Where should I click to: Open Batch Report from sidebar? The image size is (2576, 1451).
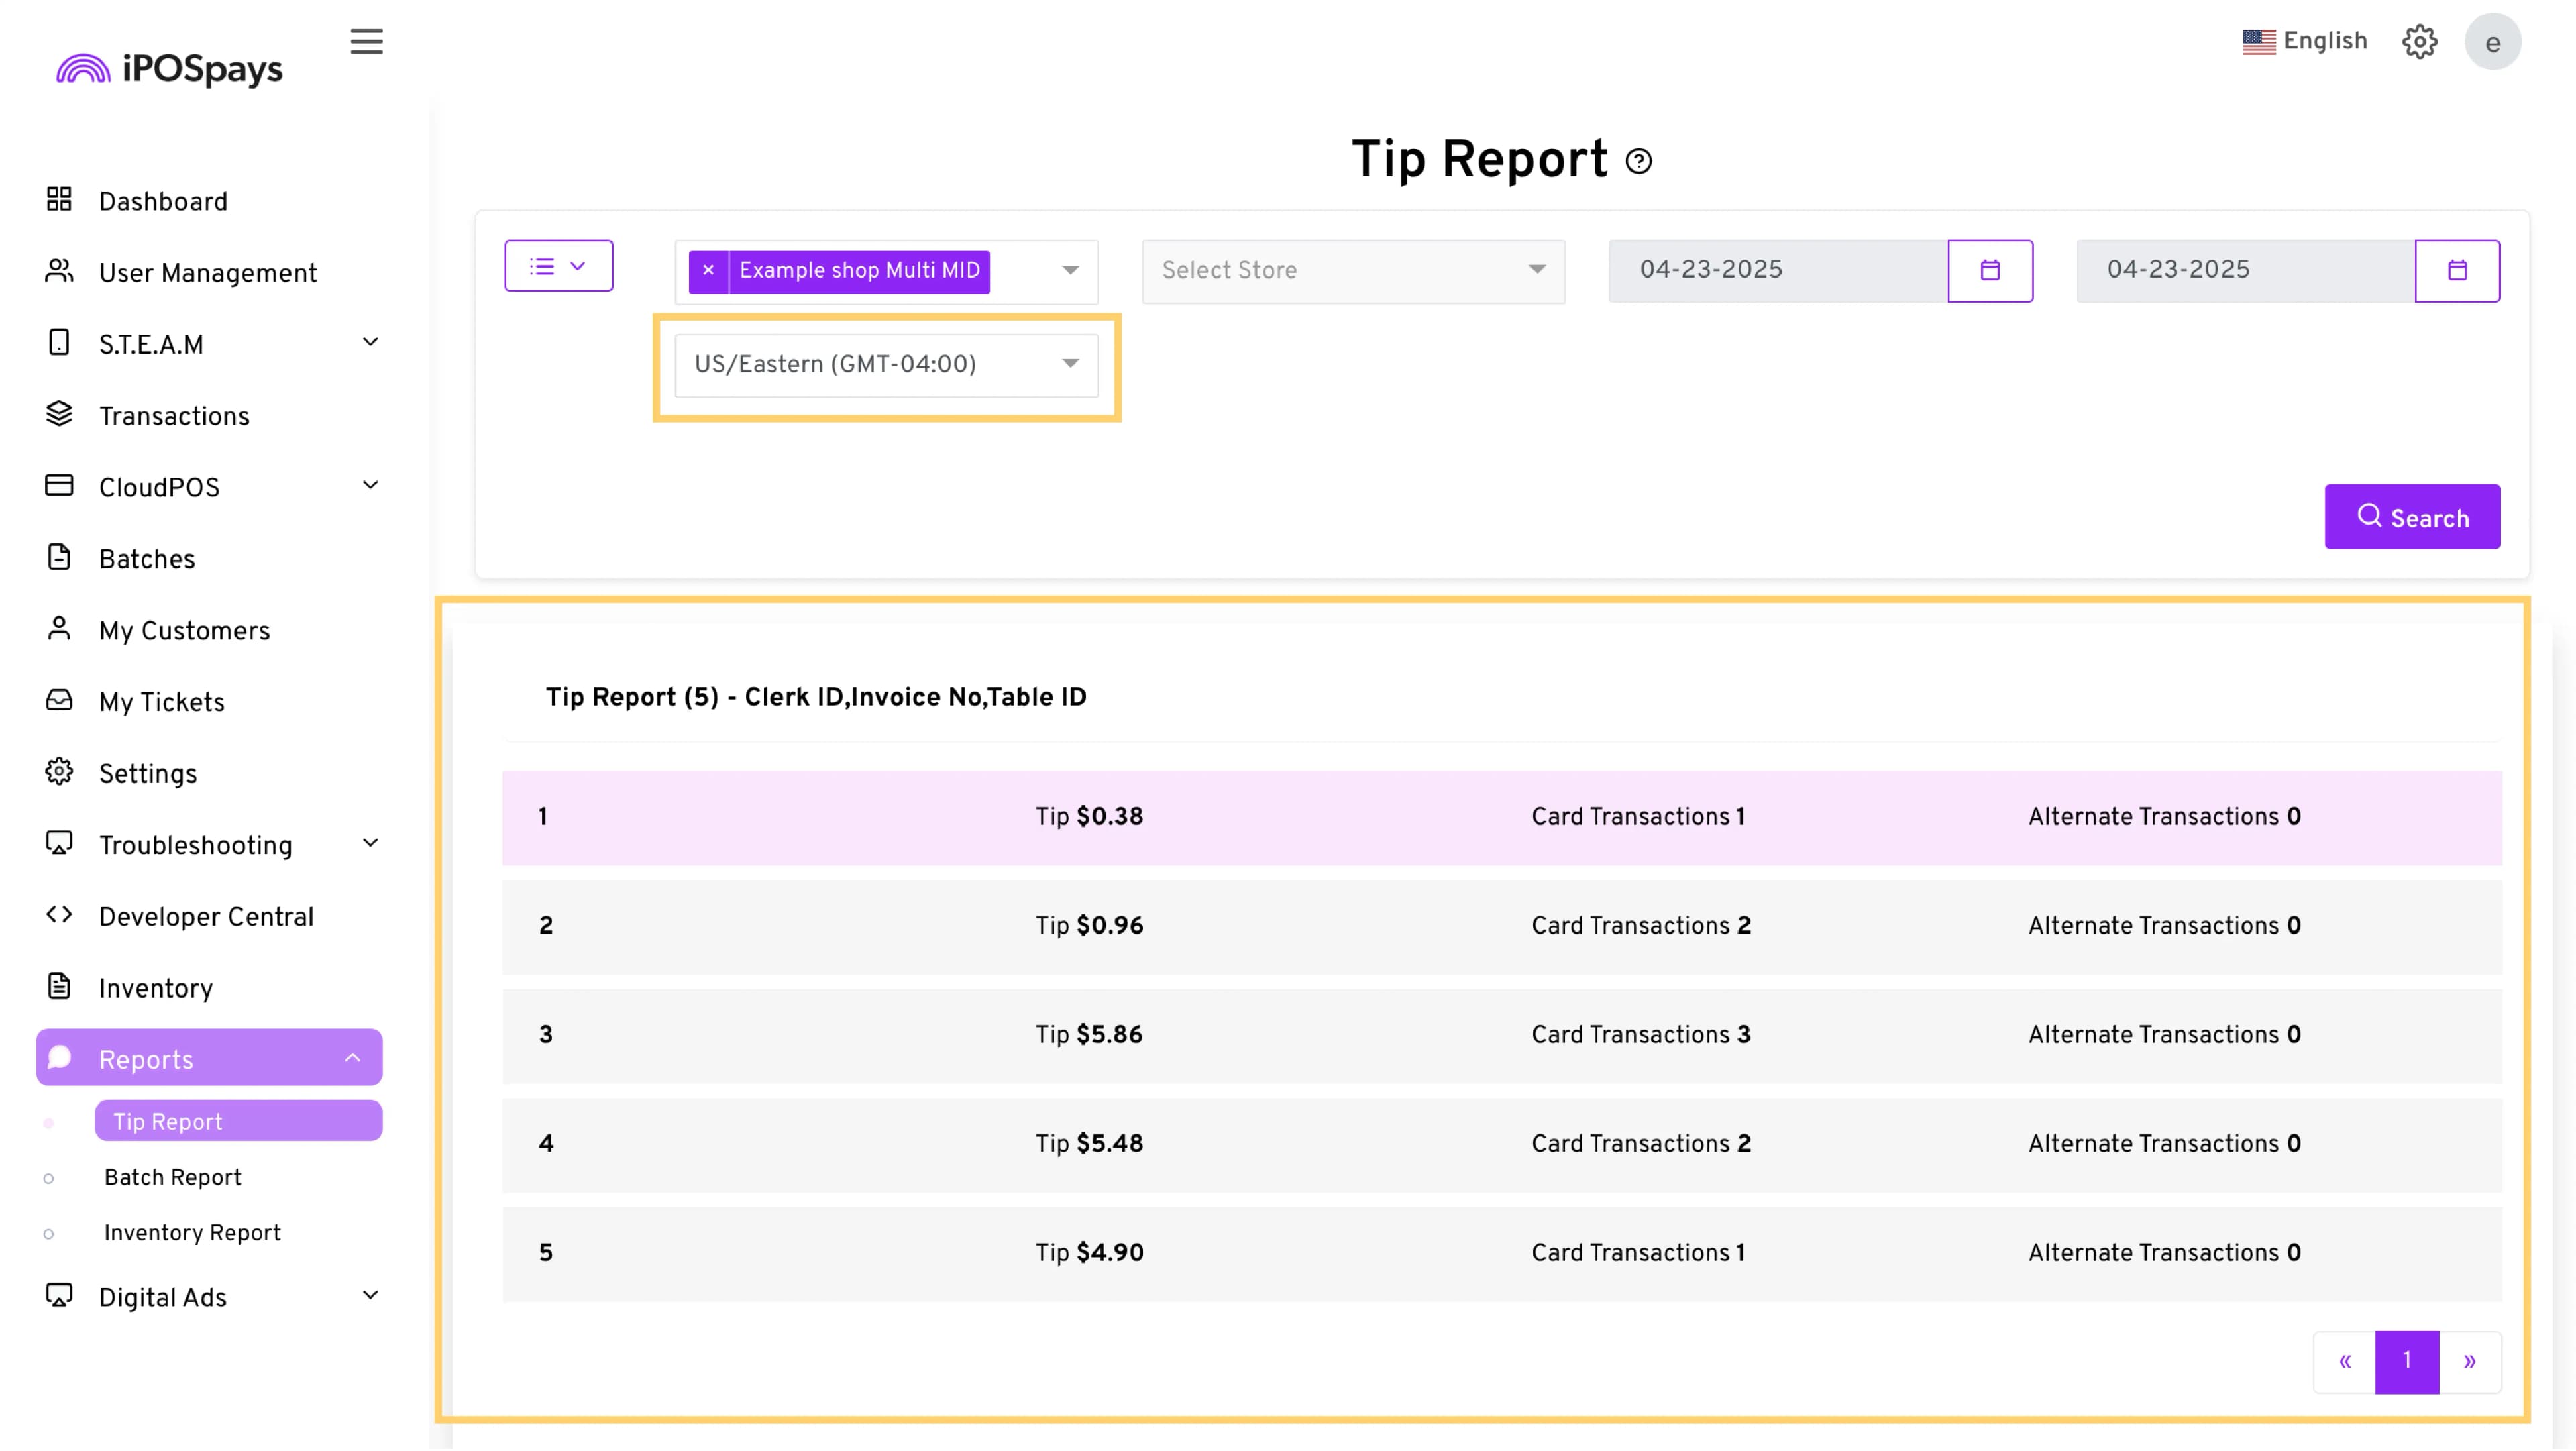(x=173, y=1178)
